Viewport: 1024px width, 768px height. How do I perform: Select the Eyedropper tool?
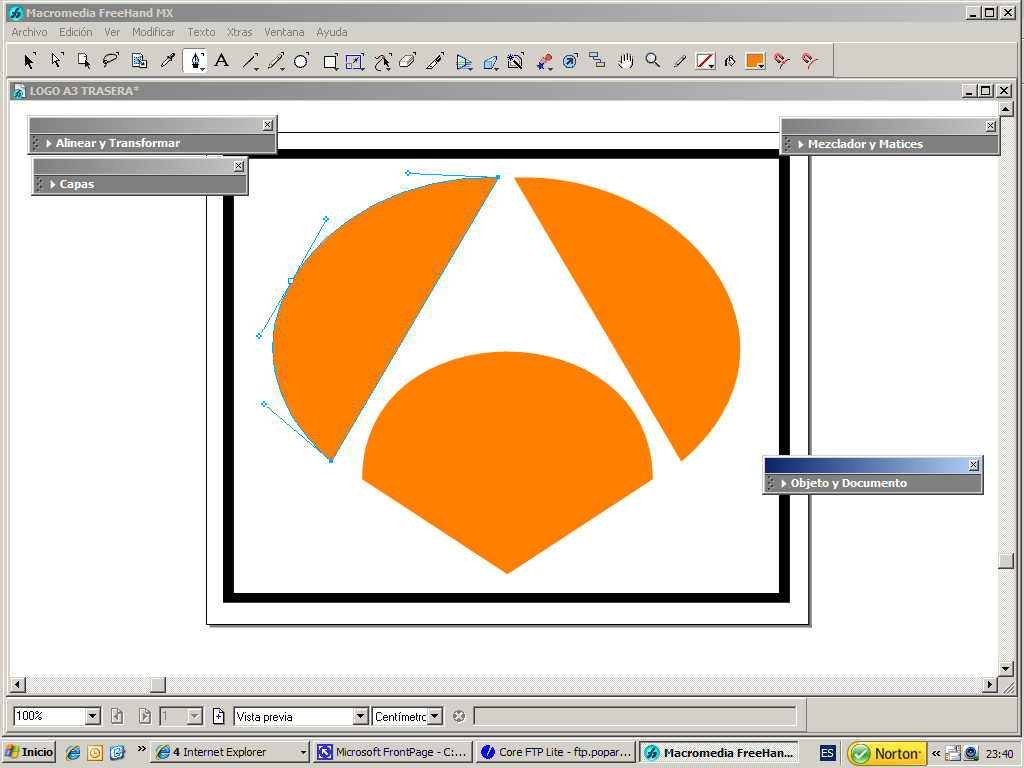pos(167,61)
